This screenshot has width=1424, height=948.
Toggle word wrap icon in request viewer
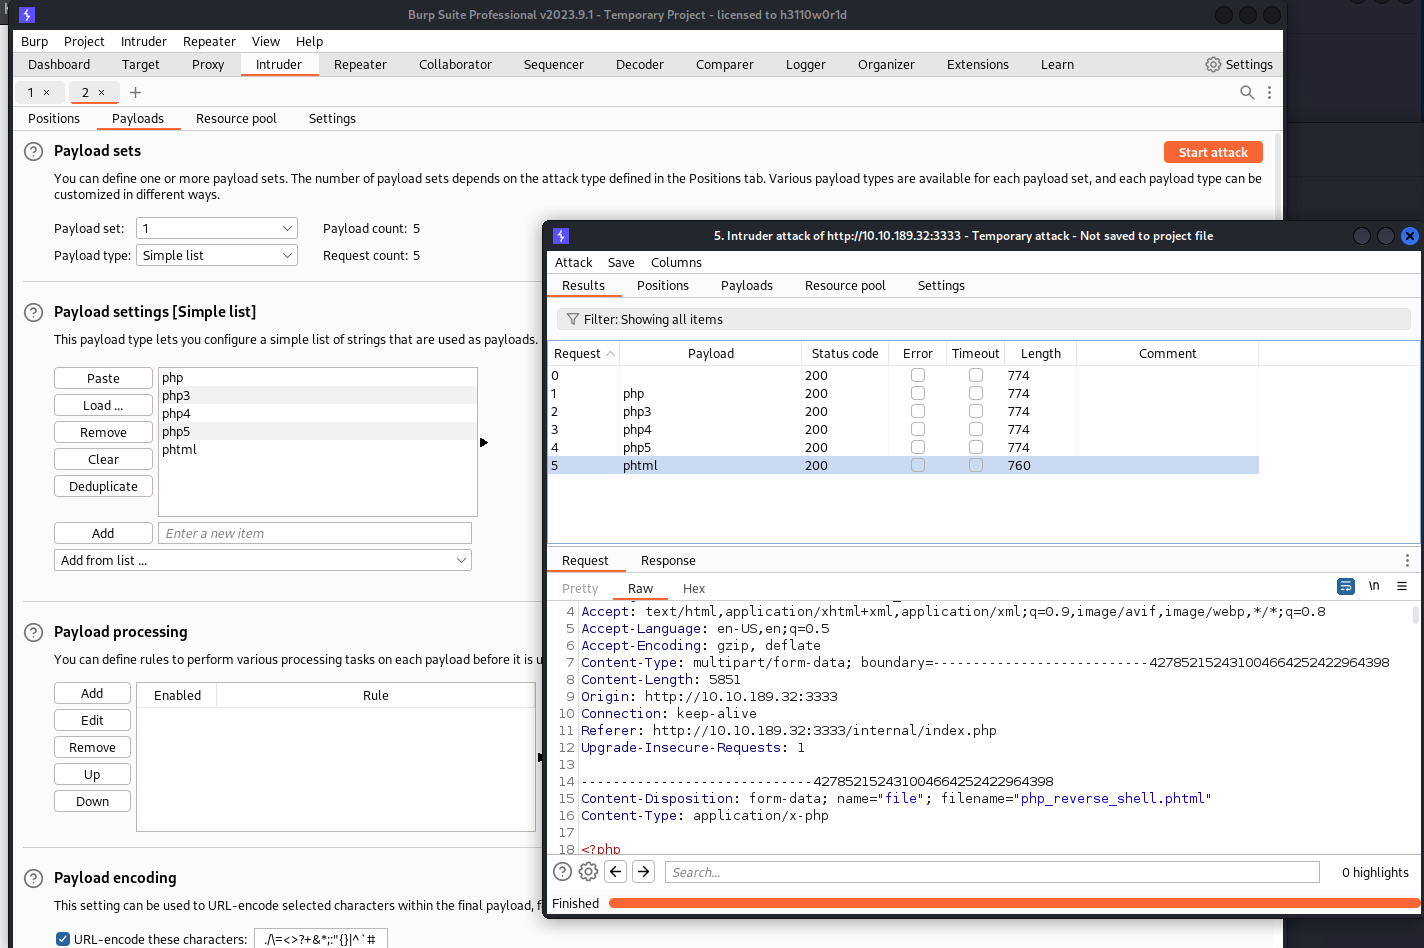pyautogui.click(x=1346, y=586)
